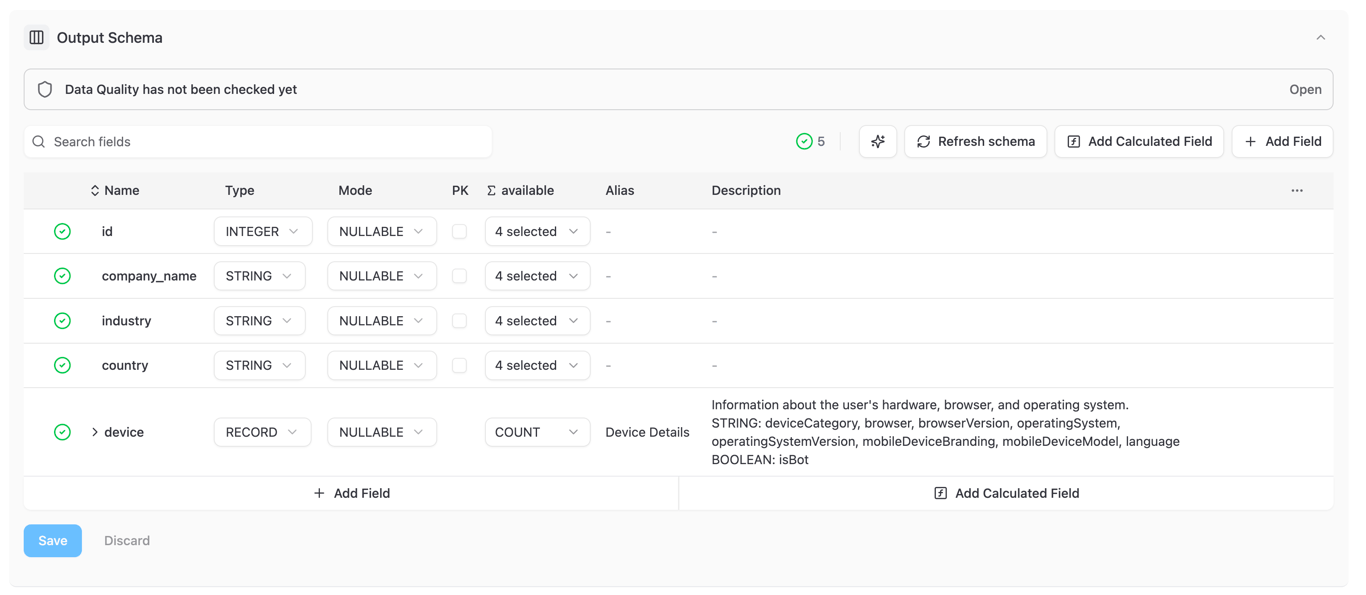This screenshot has height=595, width=1366.
Task: Open COUNT aggregation dropdown for device
Action: [537, 432]
